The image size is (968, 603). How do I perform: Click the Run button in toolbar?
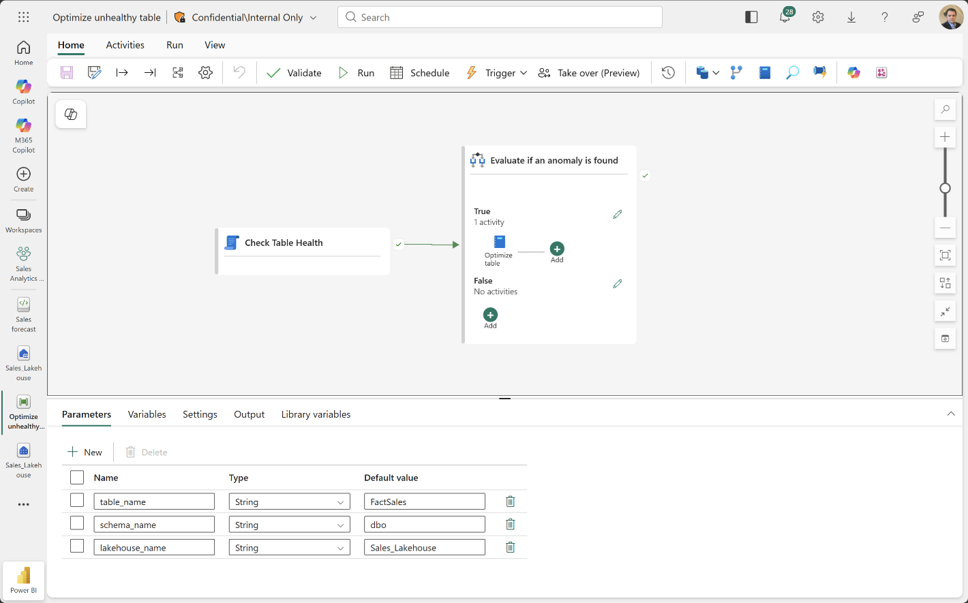coord(356,73)
